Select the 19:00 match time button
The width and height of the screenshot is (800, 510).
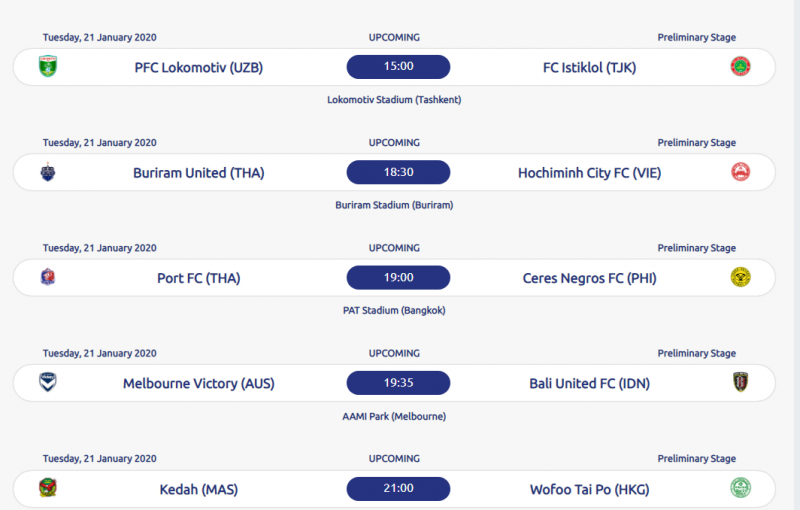coord(398,277)
